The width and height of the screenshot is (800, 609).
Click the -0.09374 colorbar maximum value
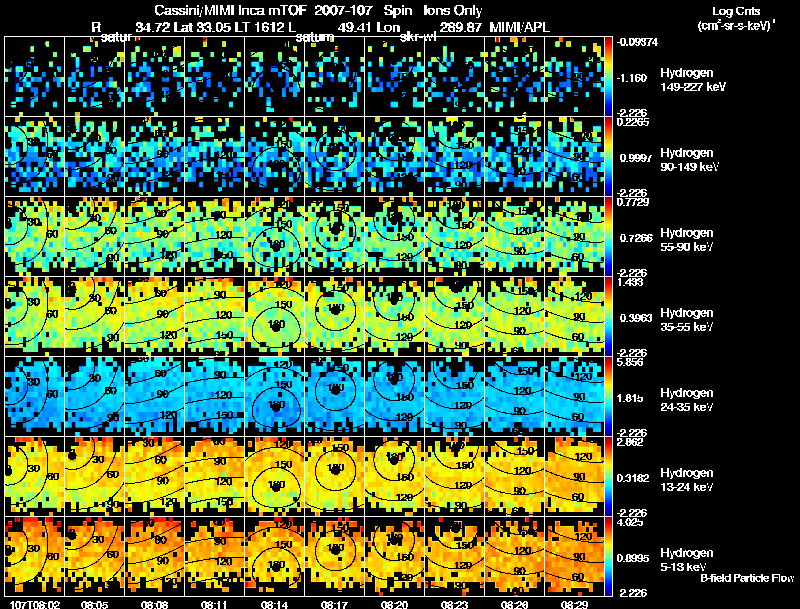(637, 42)
